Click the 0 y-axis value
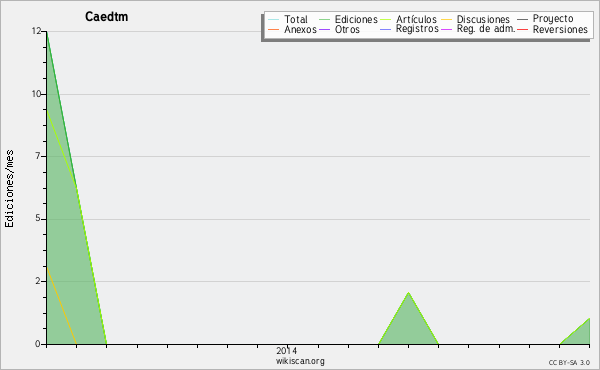The width and height of the screenshot is (600, 370). point(38,344)
